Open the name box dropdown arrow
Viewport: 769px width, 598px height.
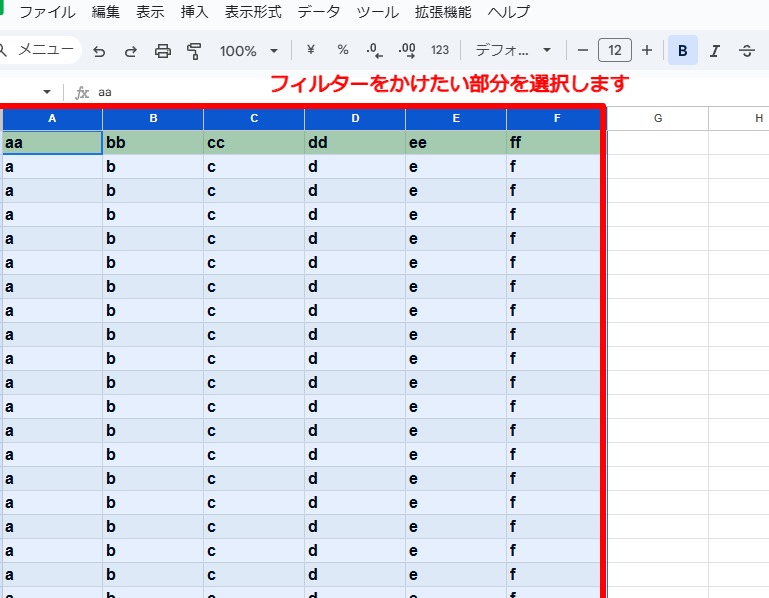(47, 92)
